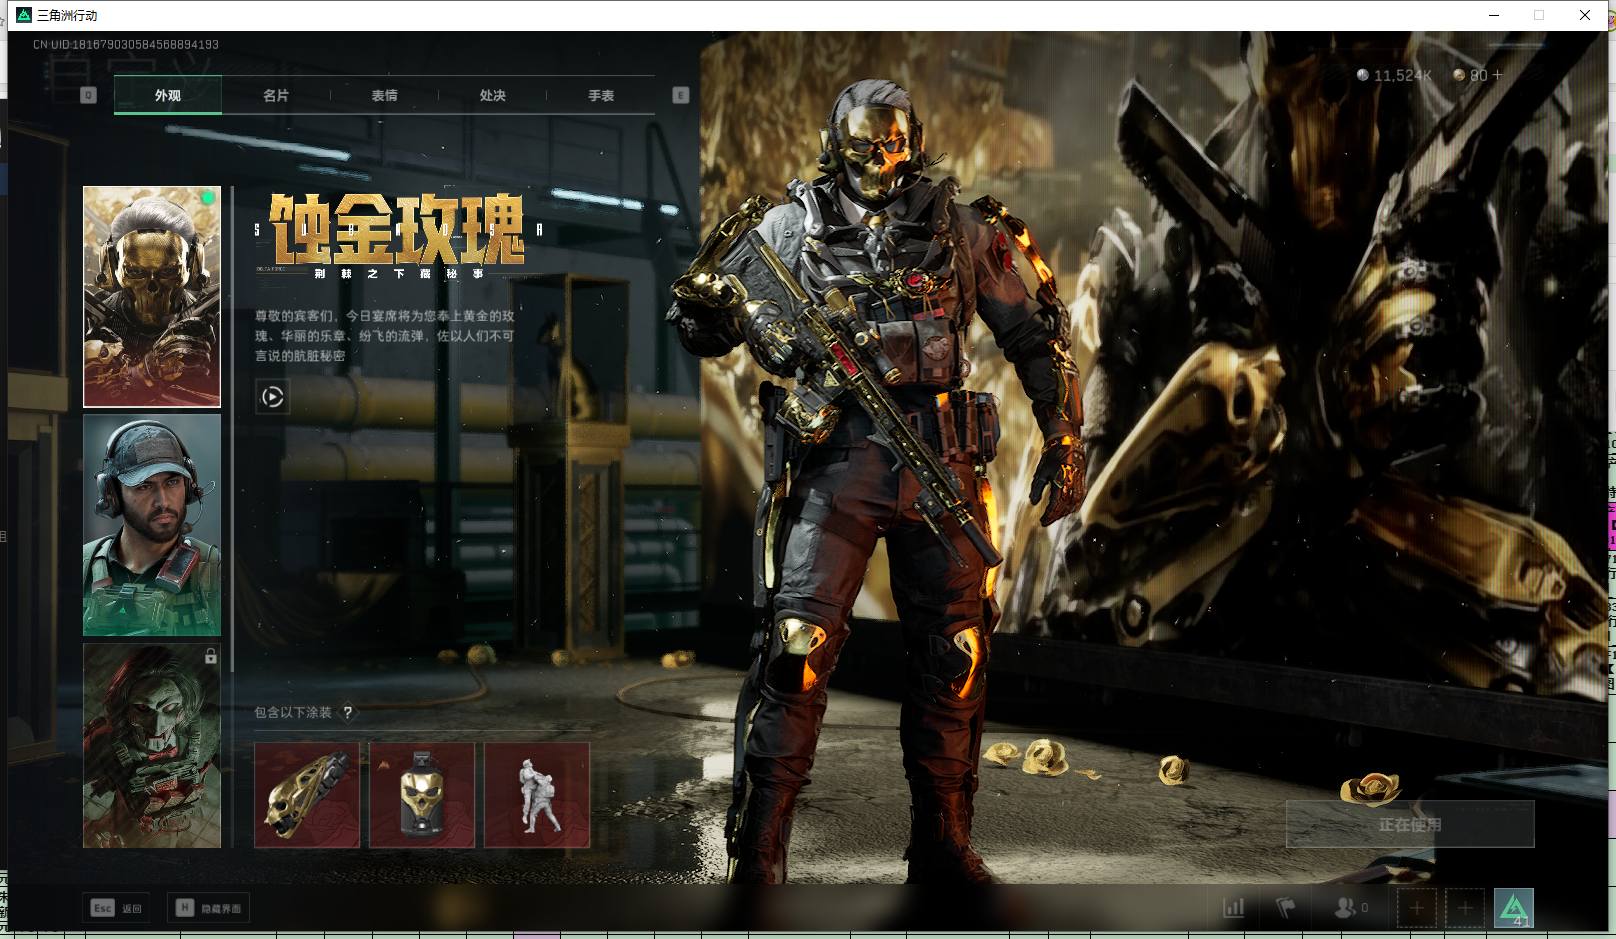
Task: Open the 手表 tab
Action: click(600, 95)
